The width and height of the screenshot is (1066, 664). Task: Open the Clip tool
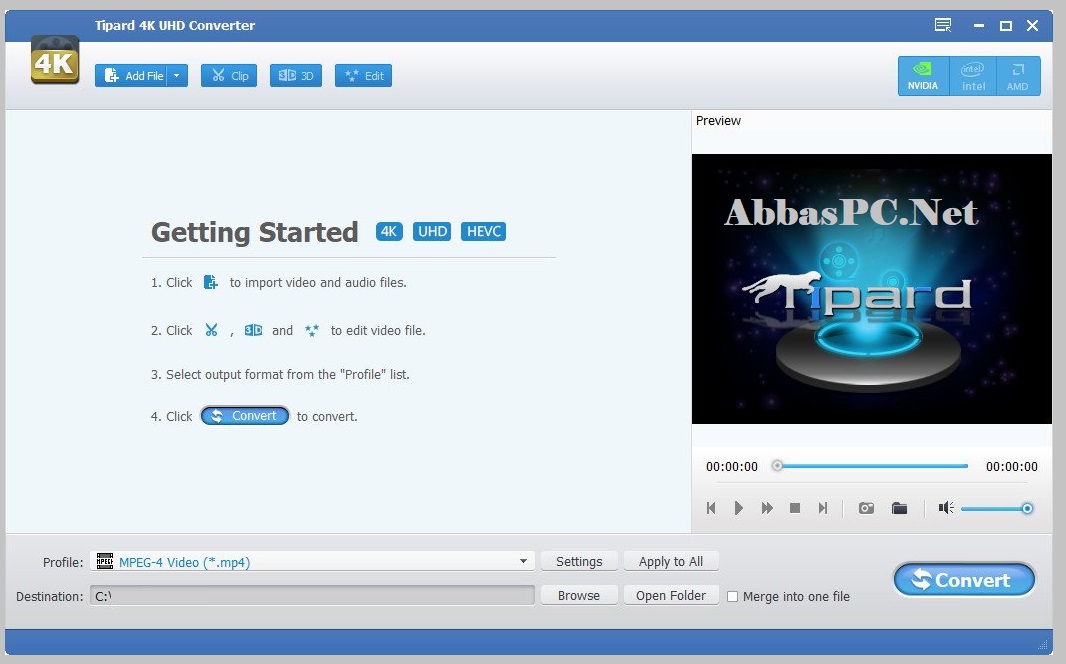coord(229,75)
